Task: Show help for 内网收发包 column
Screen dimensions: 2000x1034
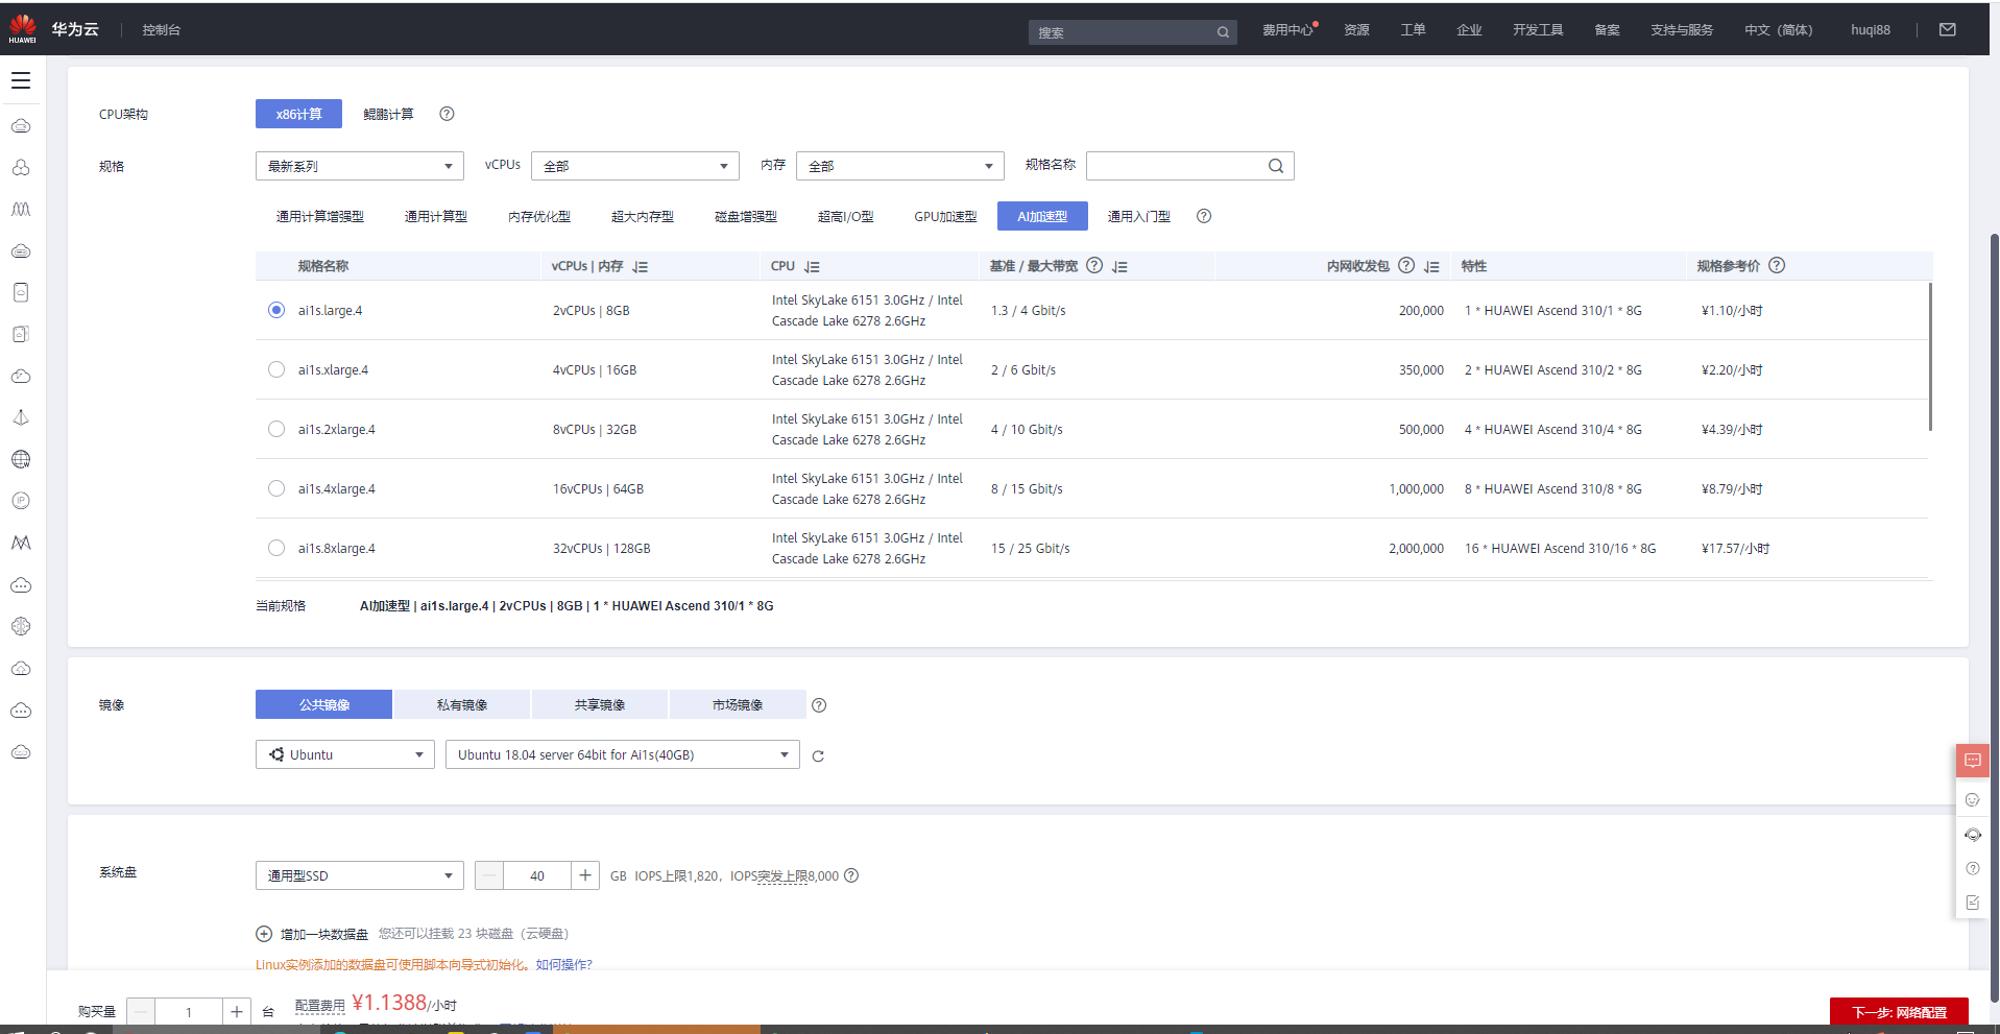Action: pos(1406,266)
